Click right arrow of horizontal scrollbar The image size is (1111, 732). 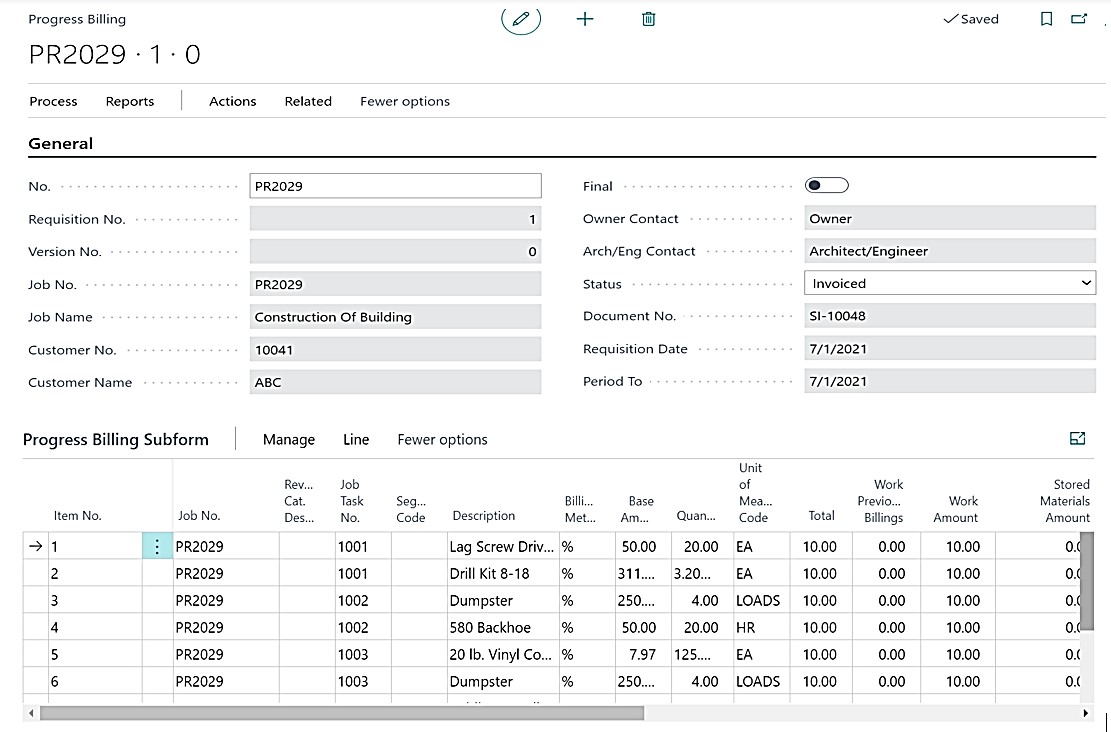click(1086, 713)
